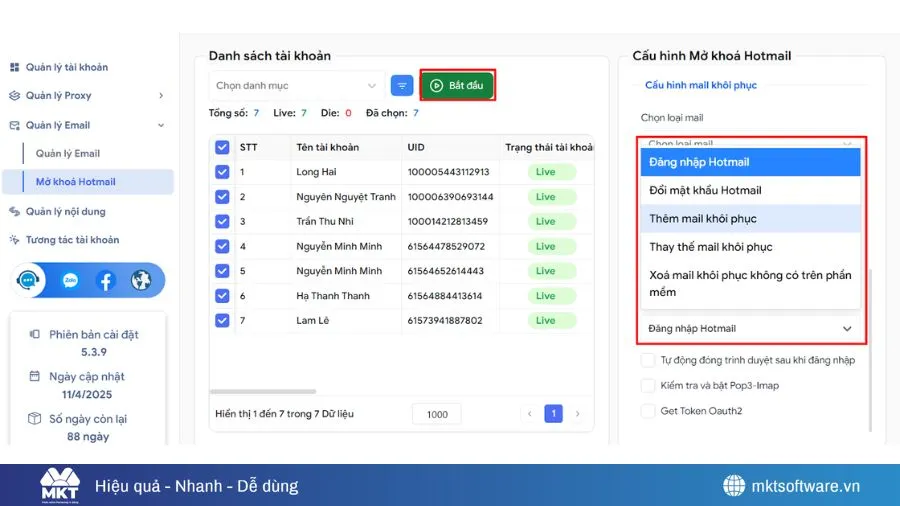The width and height of the screenshot is (900, 506).
Task: Uncheck the row for Lam Lê
Action: (x=222, y=320)
